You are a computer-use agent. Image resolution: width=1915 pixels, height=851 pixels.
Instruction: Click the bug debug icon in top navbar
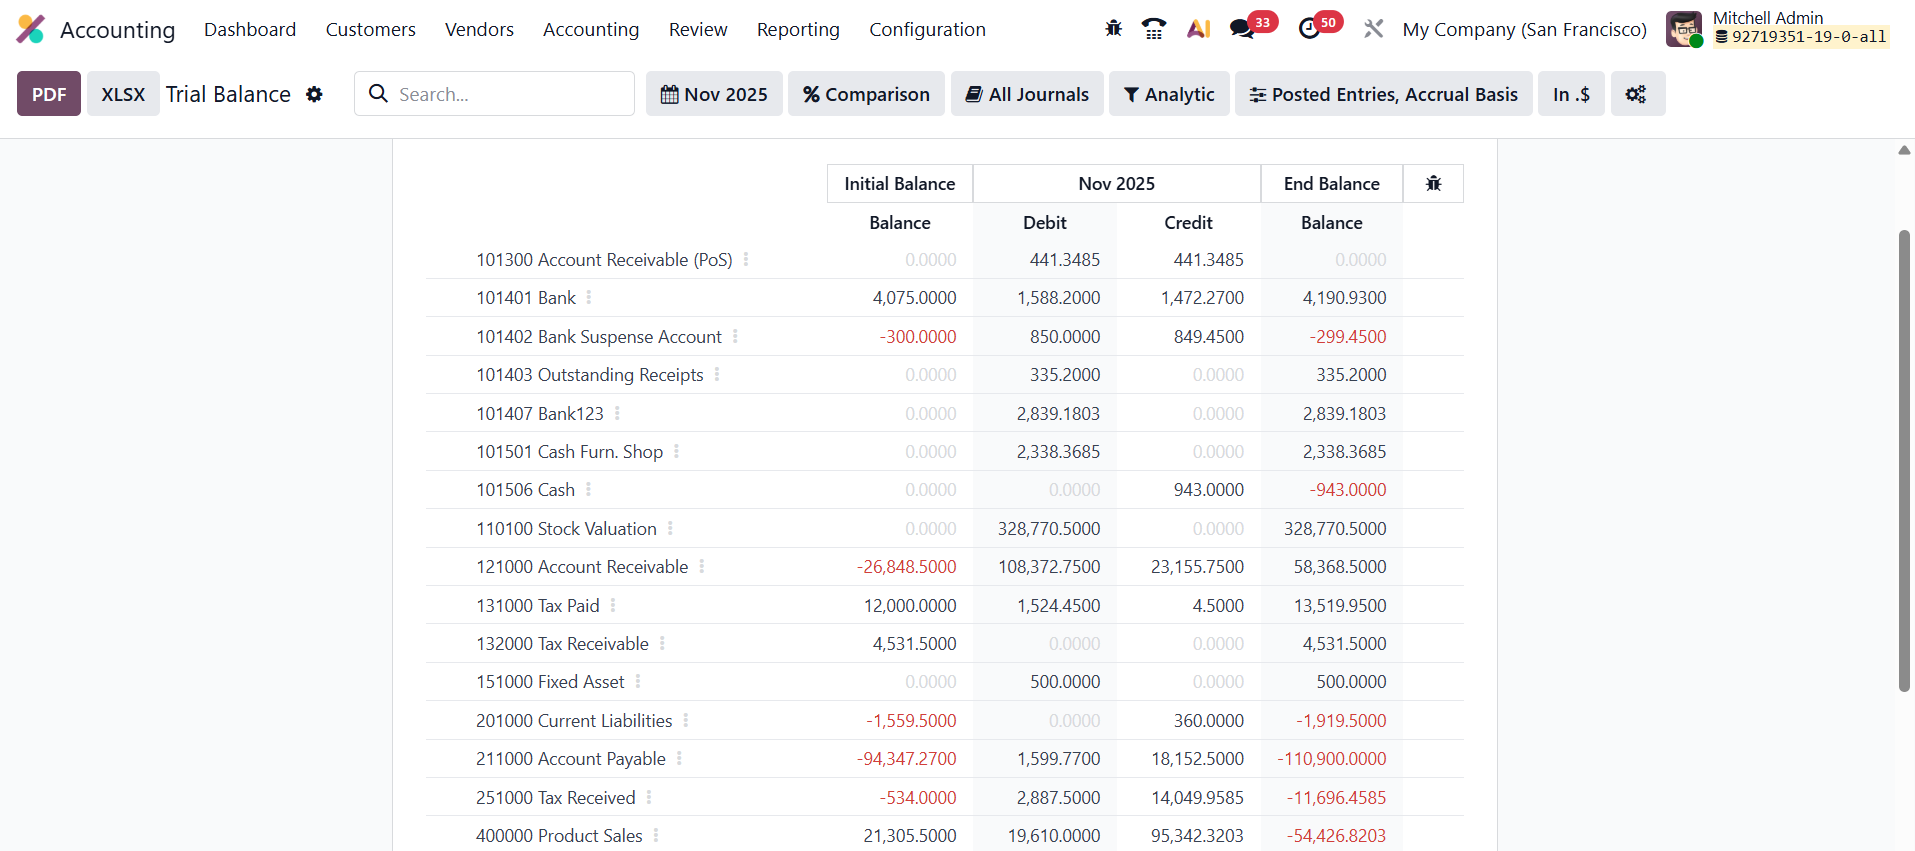[1113, 29]
